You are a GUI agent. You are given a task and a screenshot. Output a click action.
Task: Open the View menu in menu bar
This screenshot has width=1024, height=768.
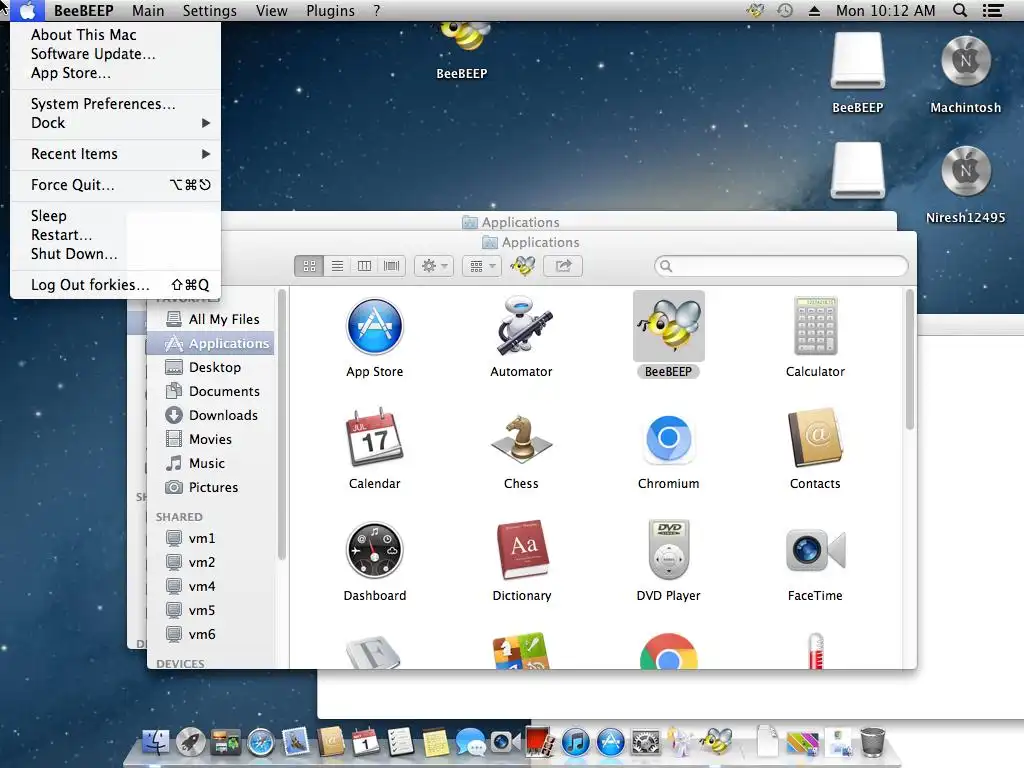pyautogui.click(x=272, y=10)
